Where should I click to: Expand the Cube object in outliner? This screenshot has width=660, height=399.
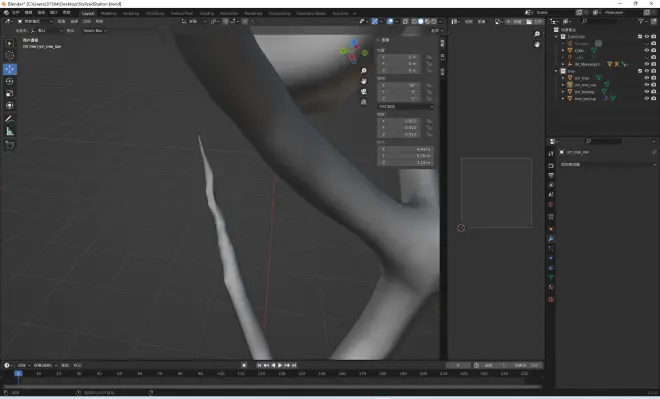(x=563, y=51)
